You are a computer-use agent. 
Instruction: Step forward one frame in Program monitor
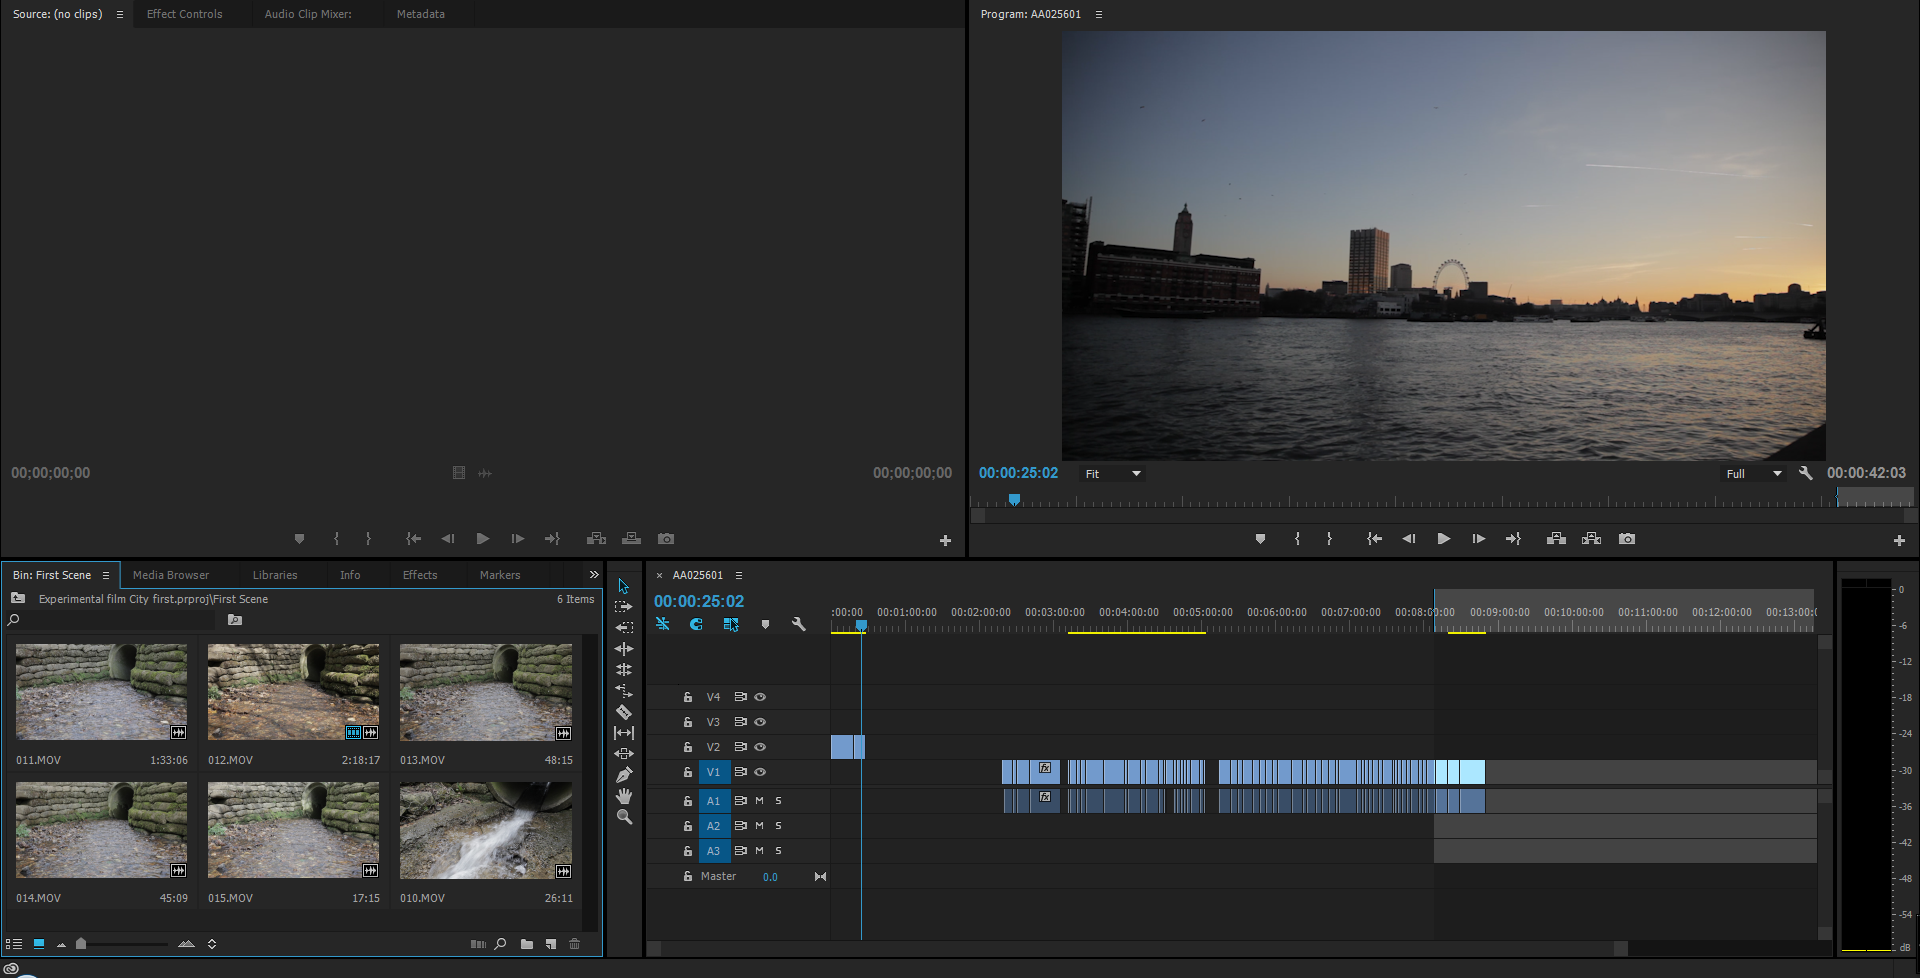(1478, 539)
